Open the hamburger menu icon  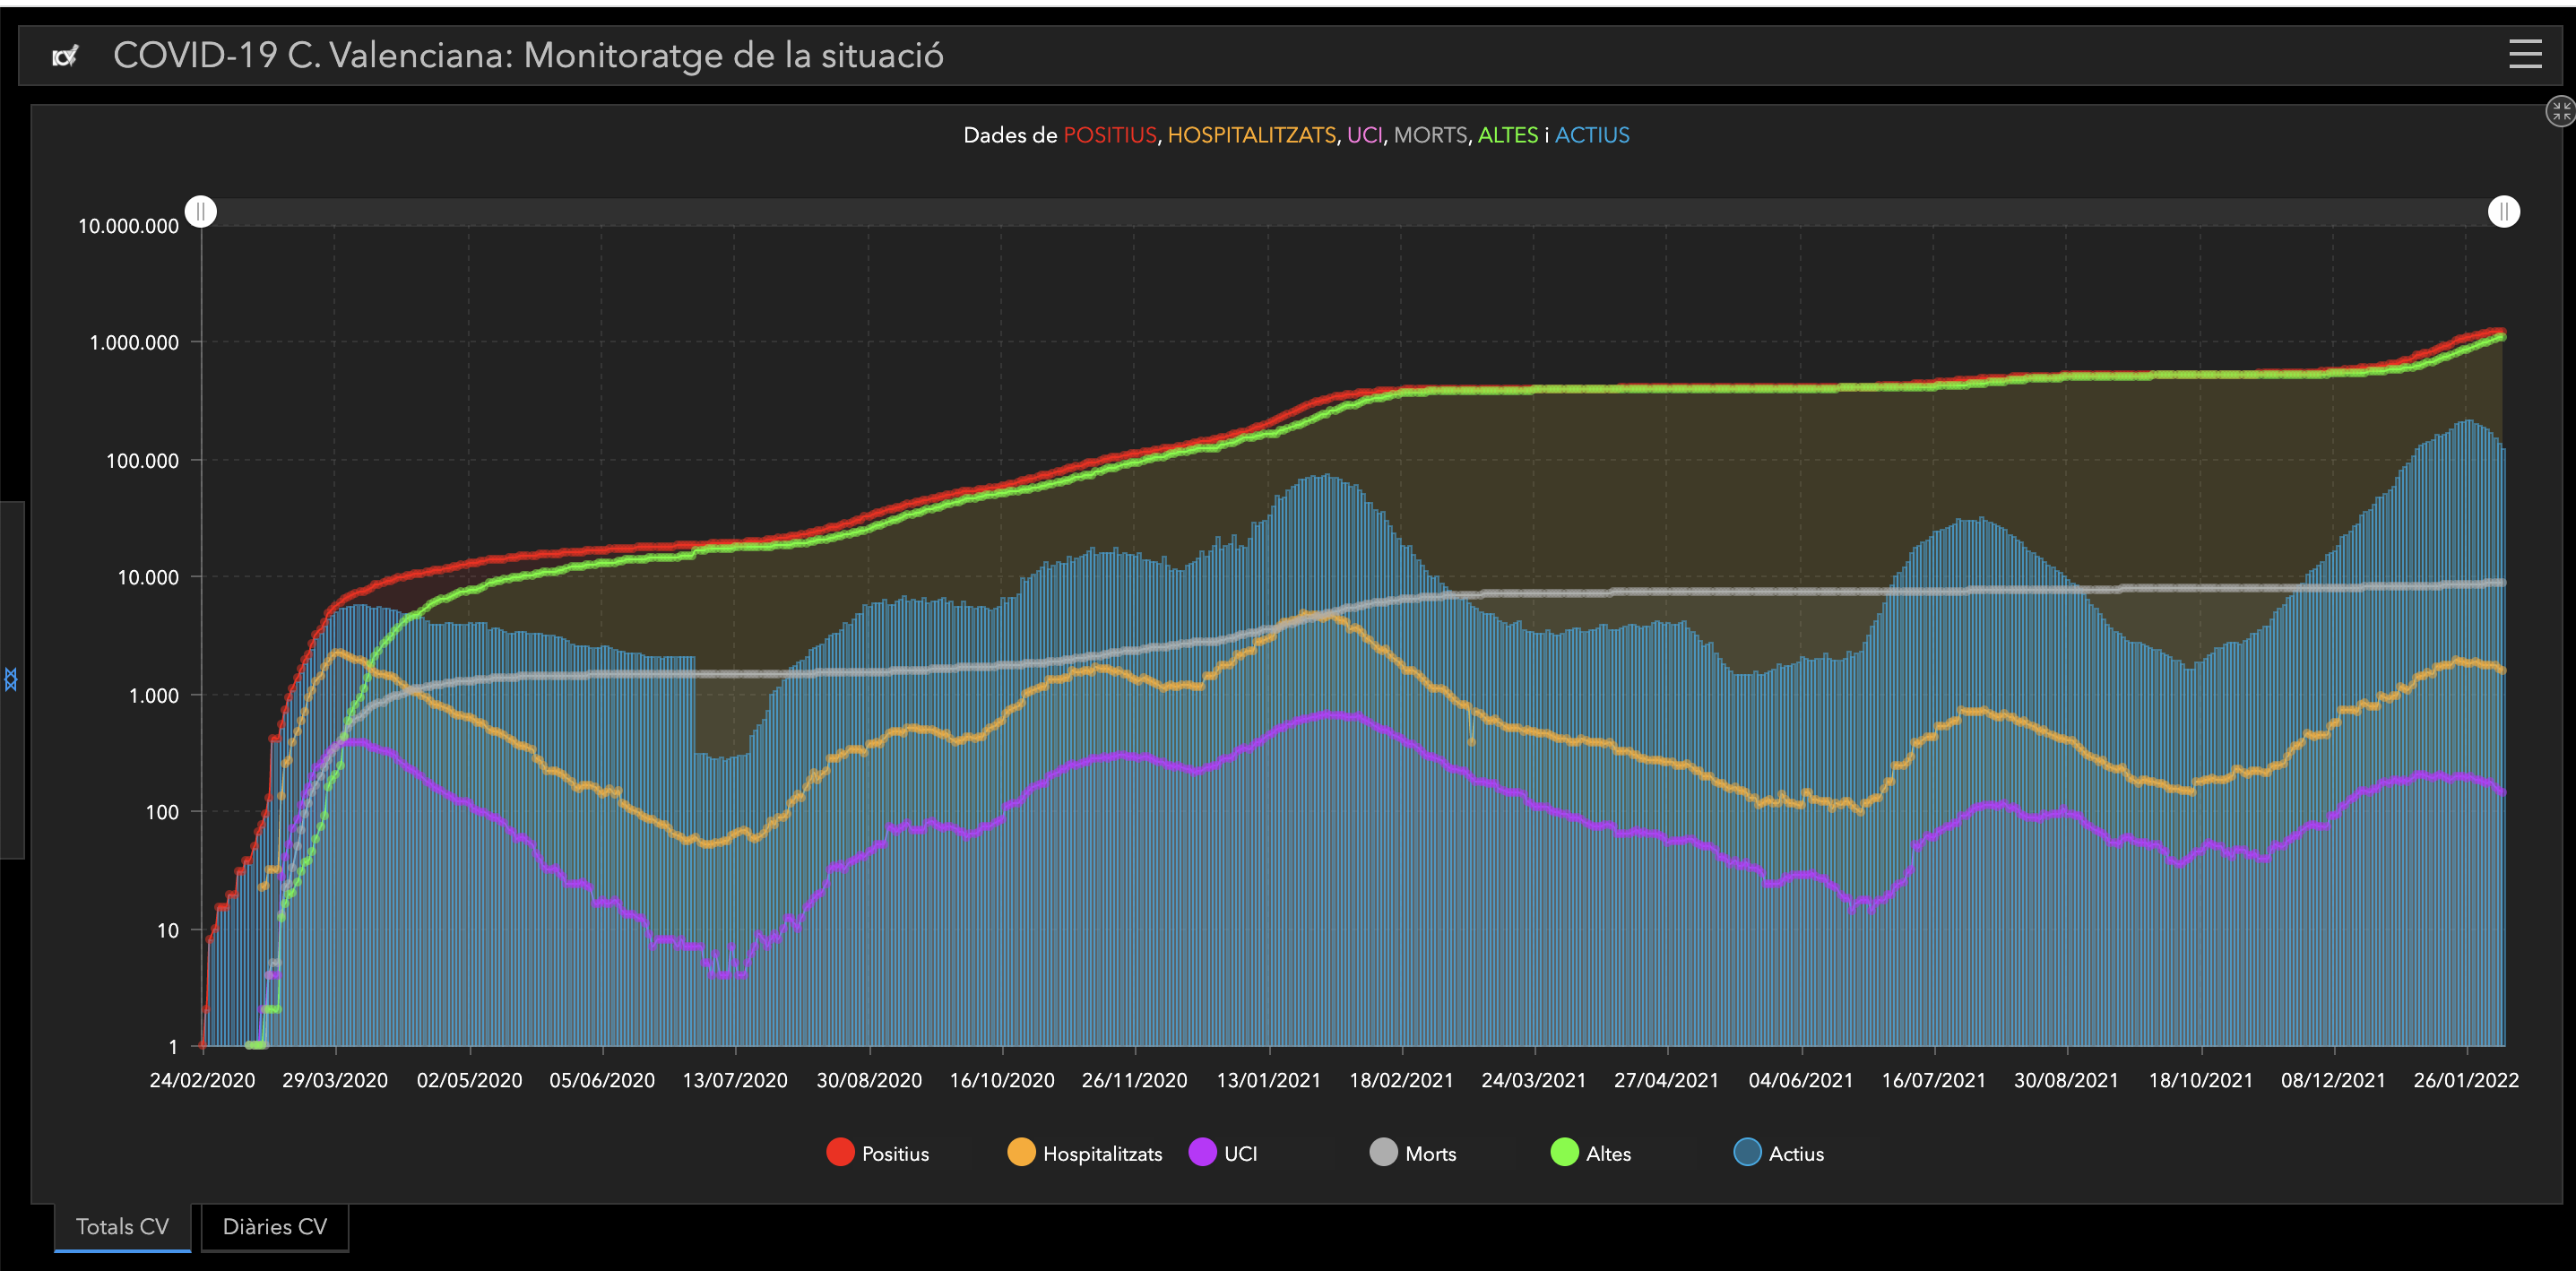[2525, 54]
